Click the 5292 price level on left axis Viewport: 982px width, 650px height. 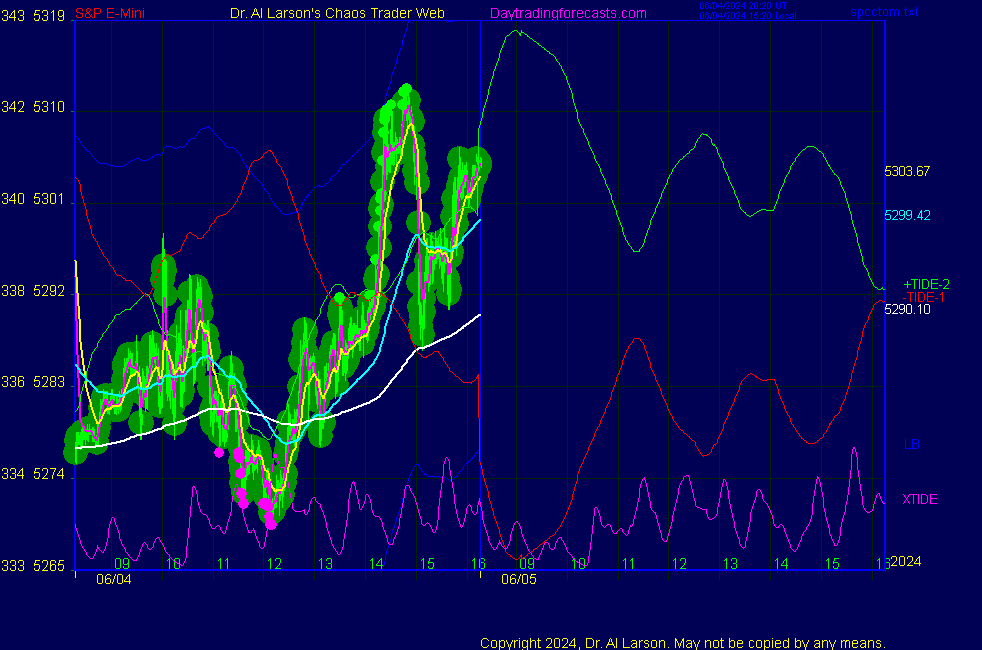click(47, 291)
